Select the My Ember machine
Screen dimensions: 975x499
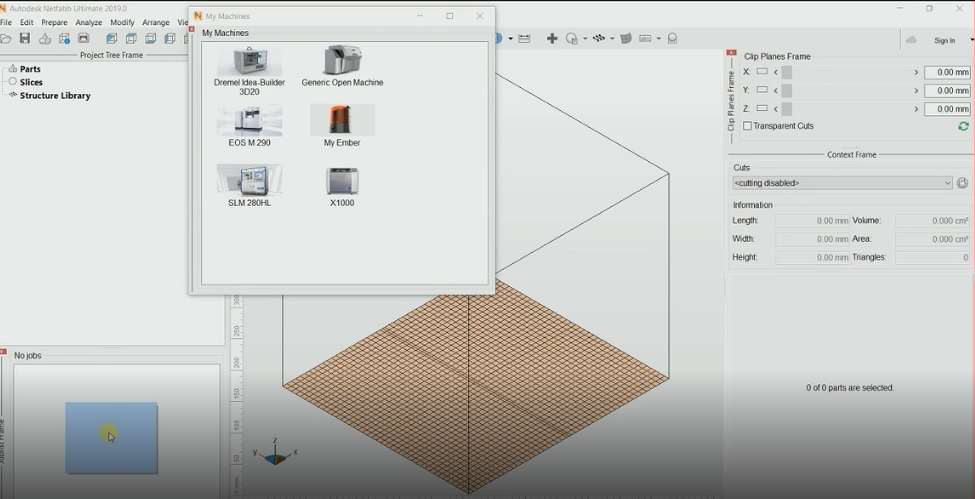342,126
